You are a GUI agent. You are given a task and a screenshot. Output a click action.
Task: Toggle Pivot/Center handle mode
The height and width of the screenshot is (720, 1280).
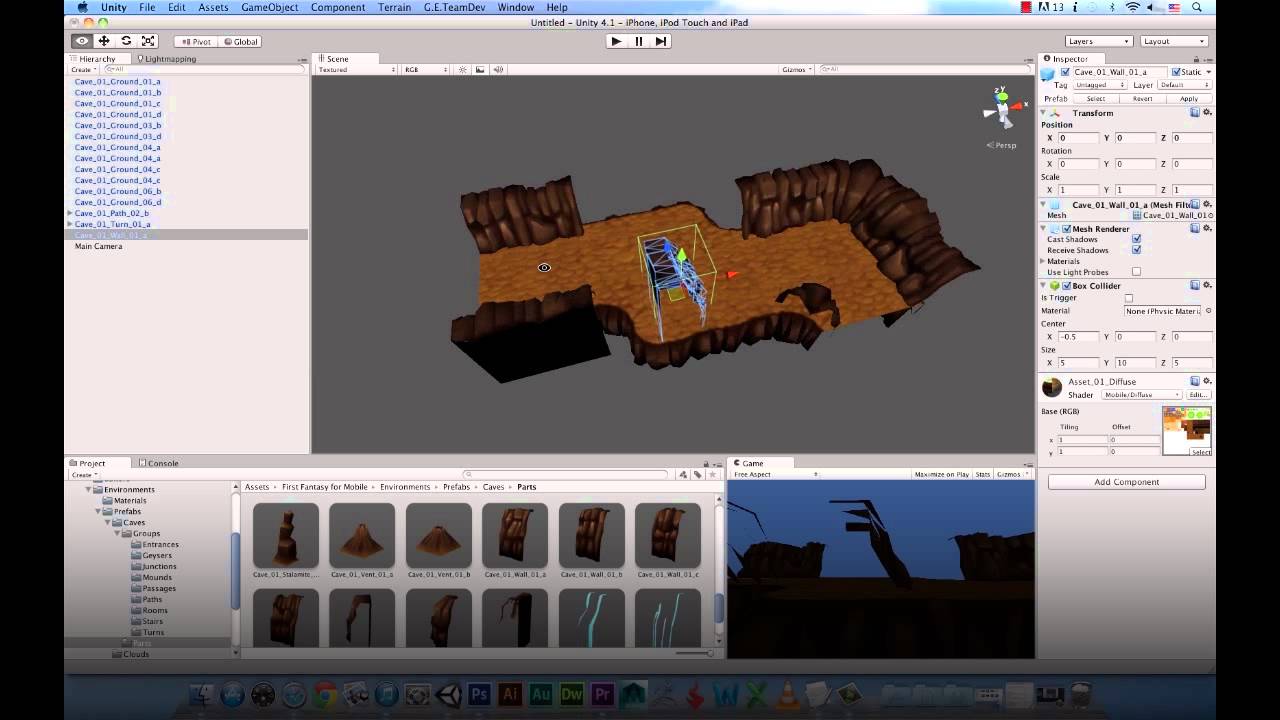(195, 41)
